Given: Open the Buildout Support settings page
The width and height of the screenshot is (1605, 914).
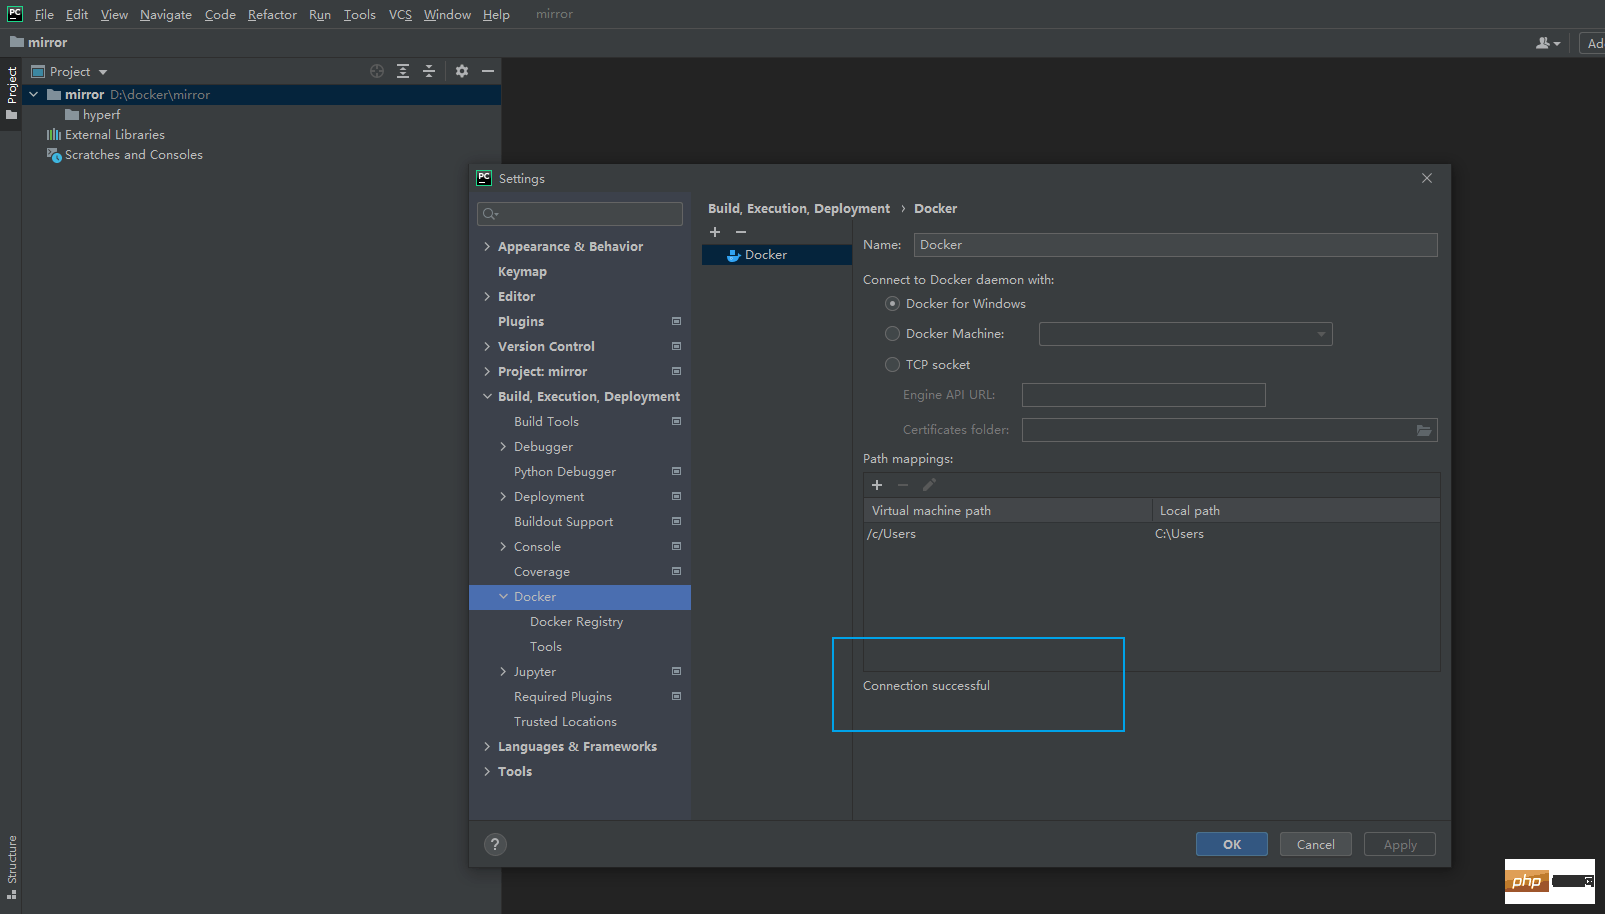Looking at the screenshot, I should (x=563, y=521).
